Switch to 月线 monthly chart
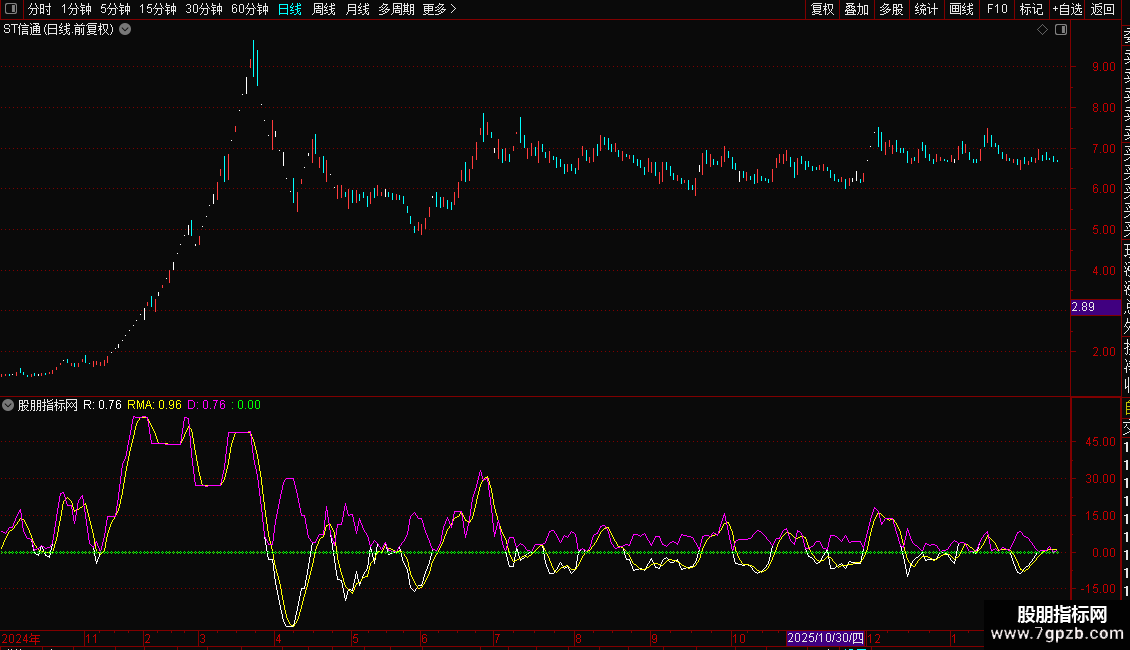This screenshot has height=650, width=1130. coord(357,9)
